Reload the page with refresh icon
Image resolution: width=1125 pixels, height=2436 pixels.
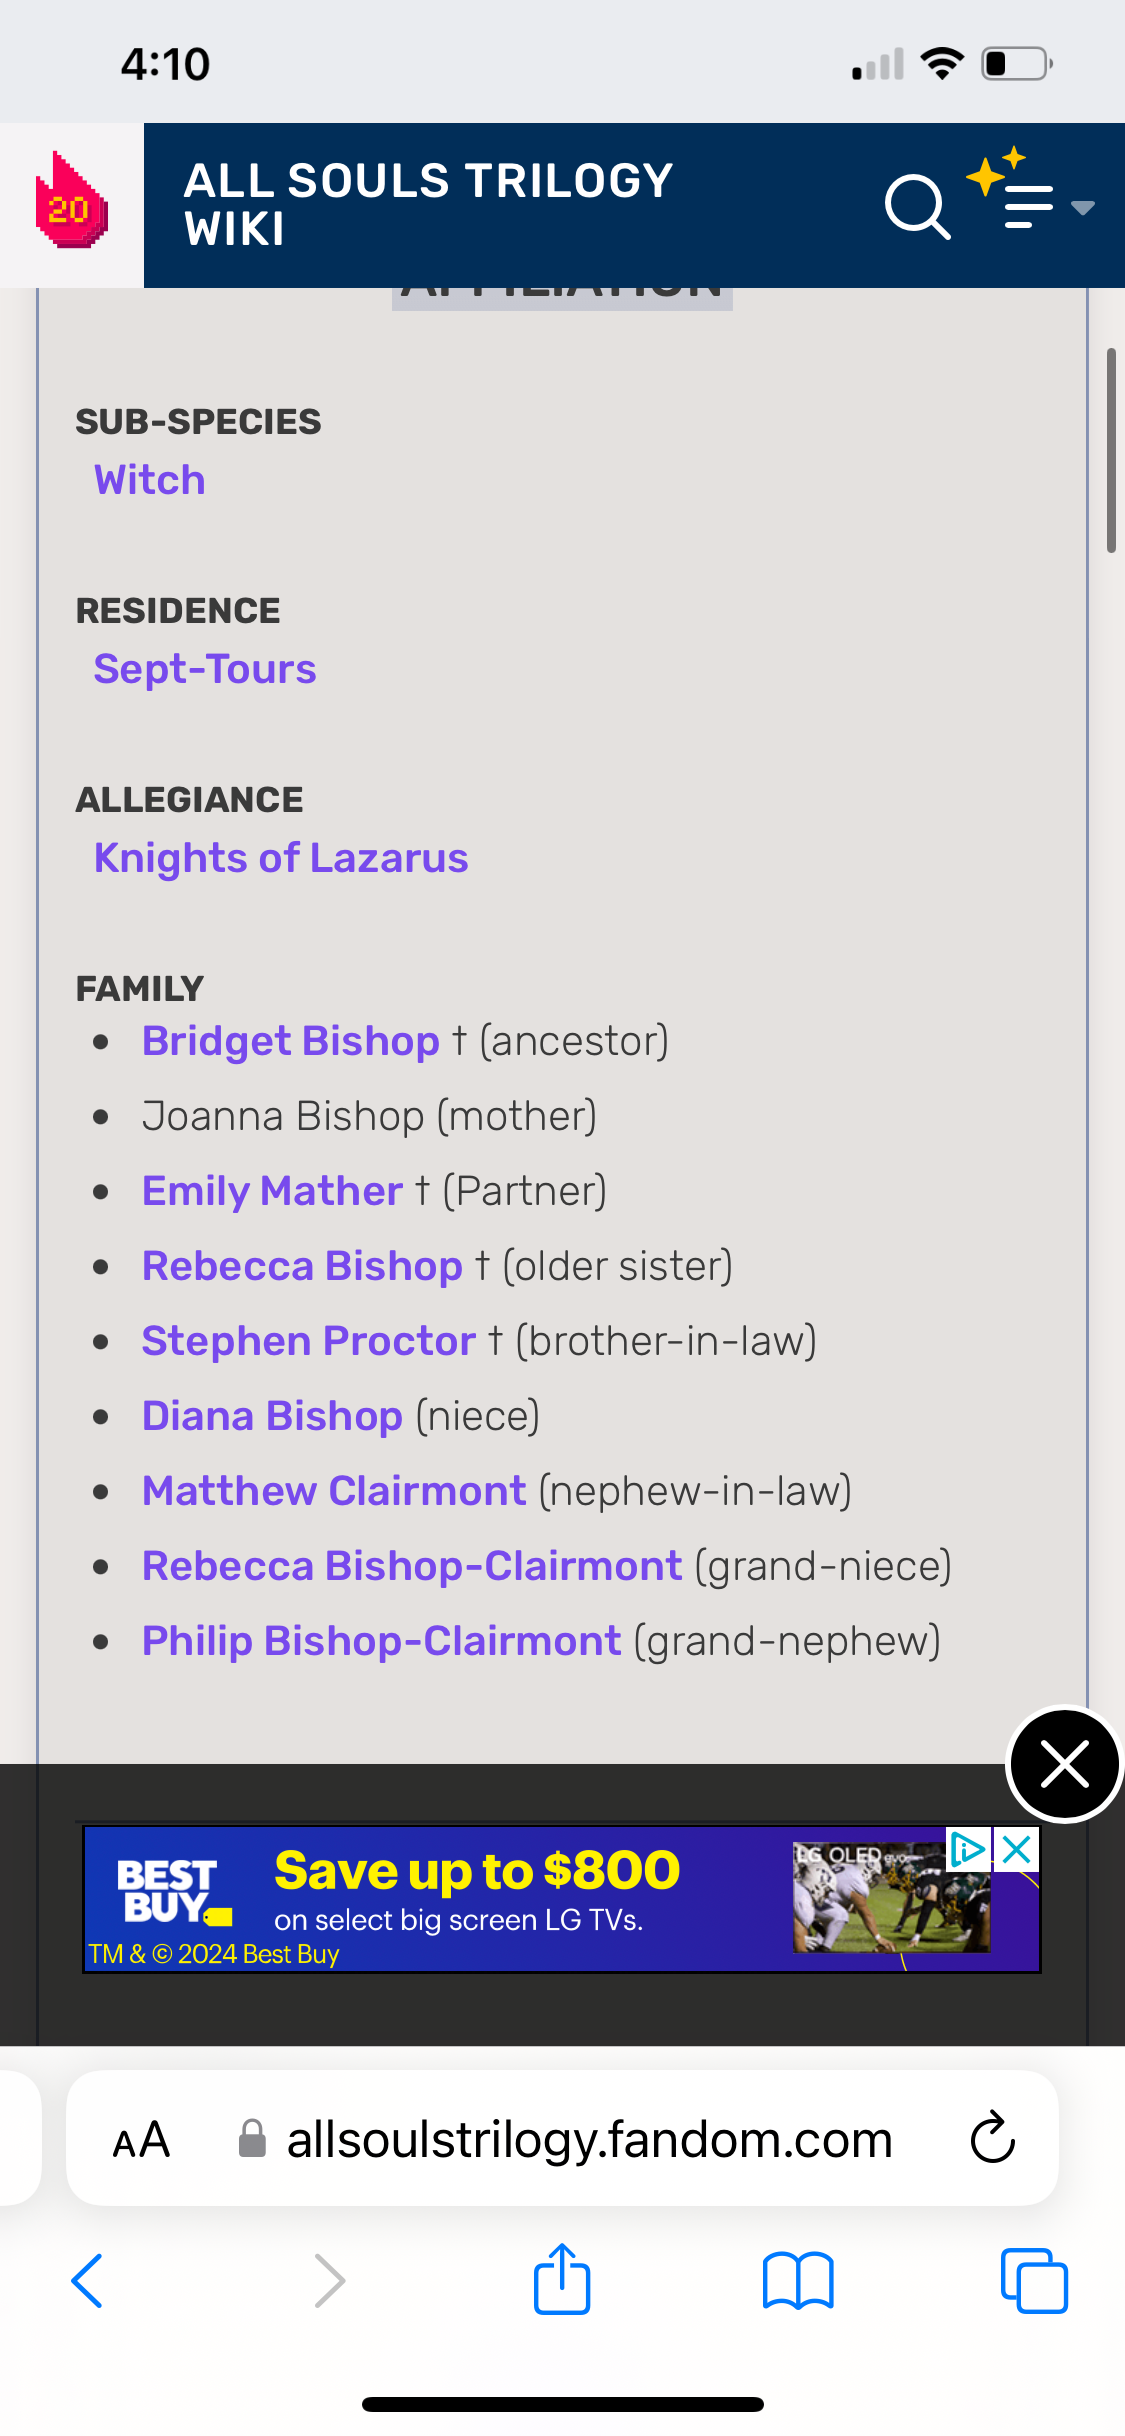pyautogui.click(x=992, y=2139)
